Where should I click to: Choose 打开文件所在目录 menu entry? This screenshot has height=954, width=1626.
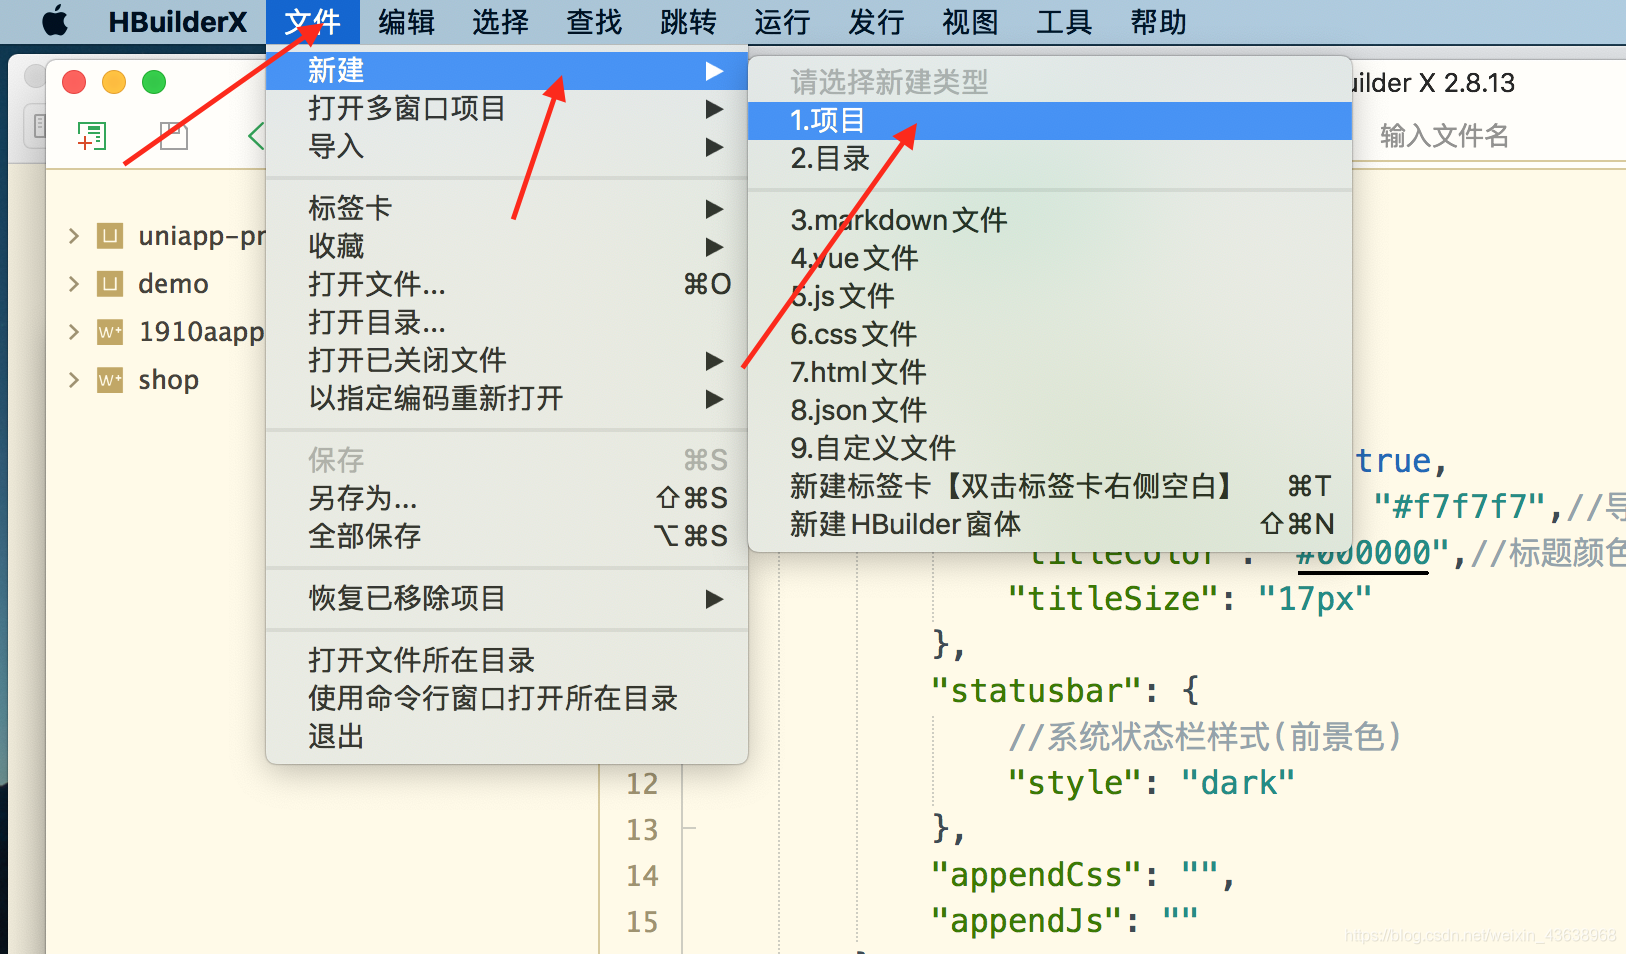point(507,660)
